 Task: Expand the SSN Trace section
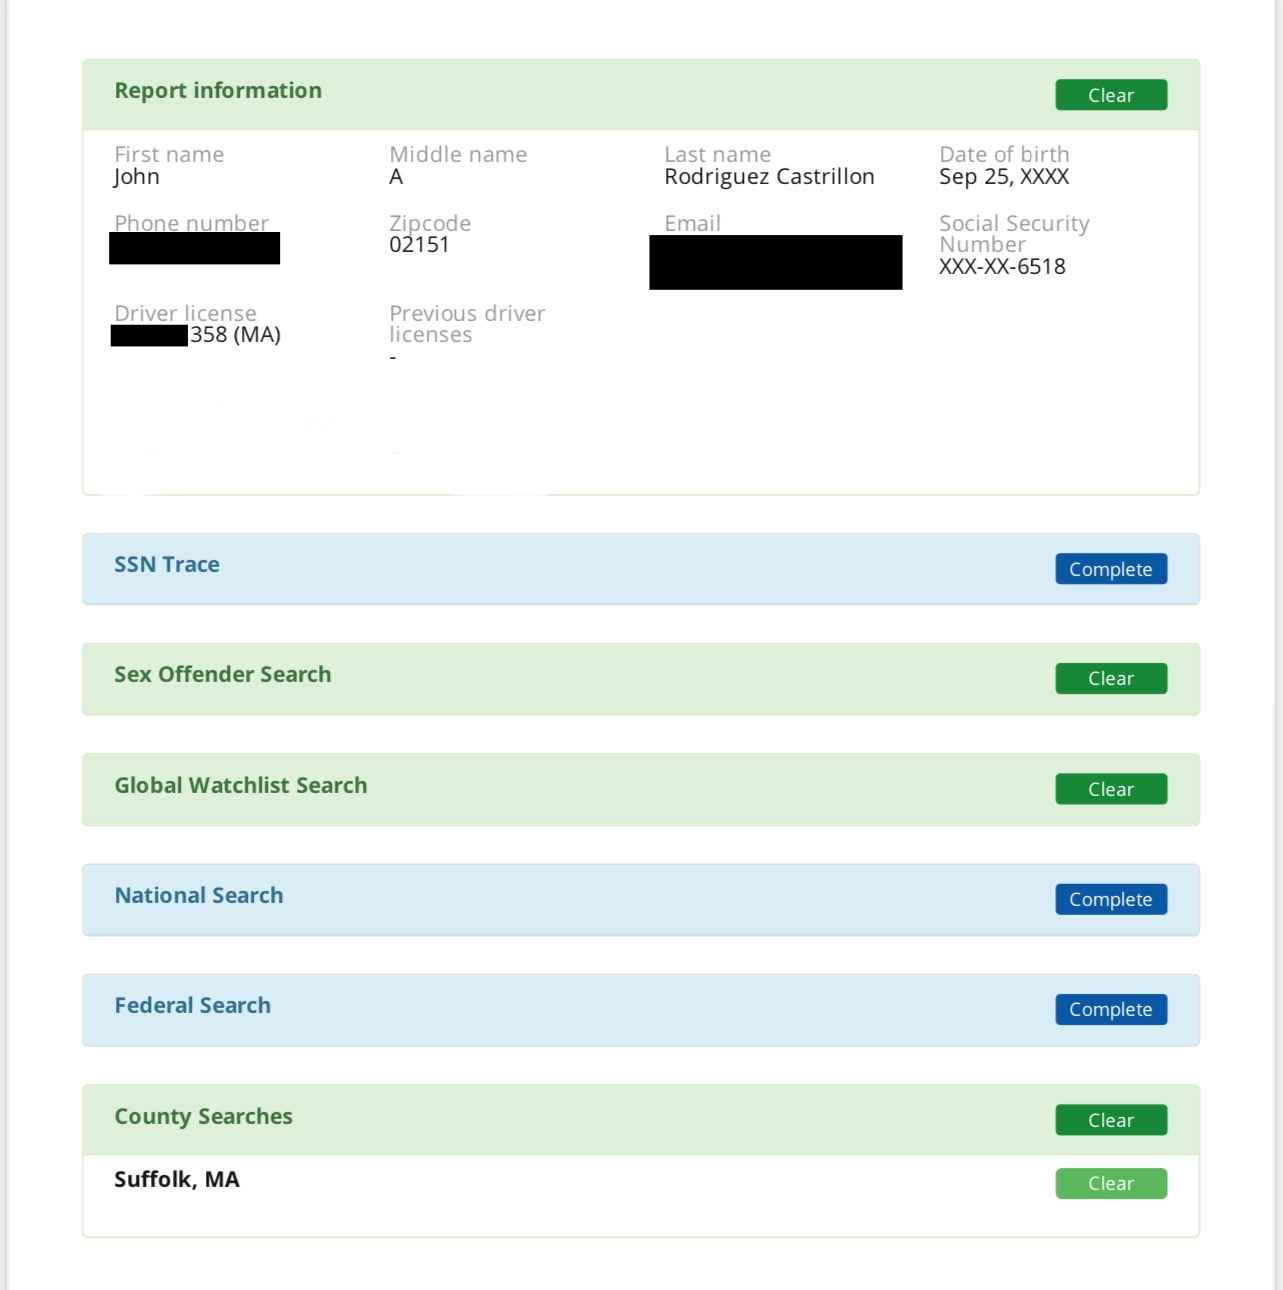coord(167,565)
